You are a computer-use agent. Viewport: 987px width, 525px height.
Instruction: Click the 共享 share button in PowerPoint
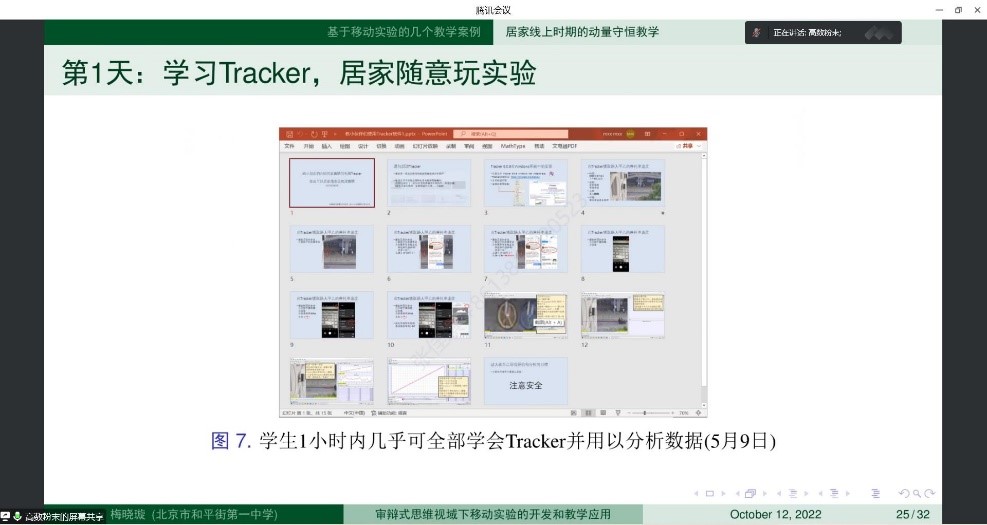coord(687,146)
